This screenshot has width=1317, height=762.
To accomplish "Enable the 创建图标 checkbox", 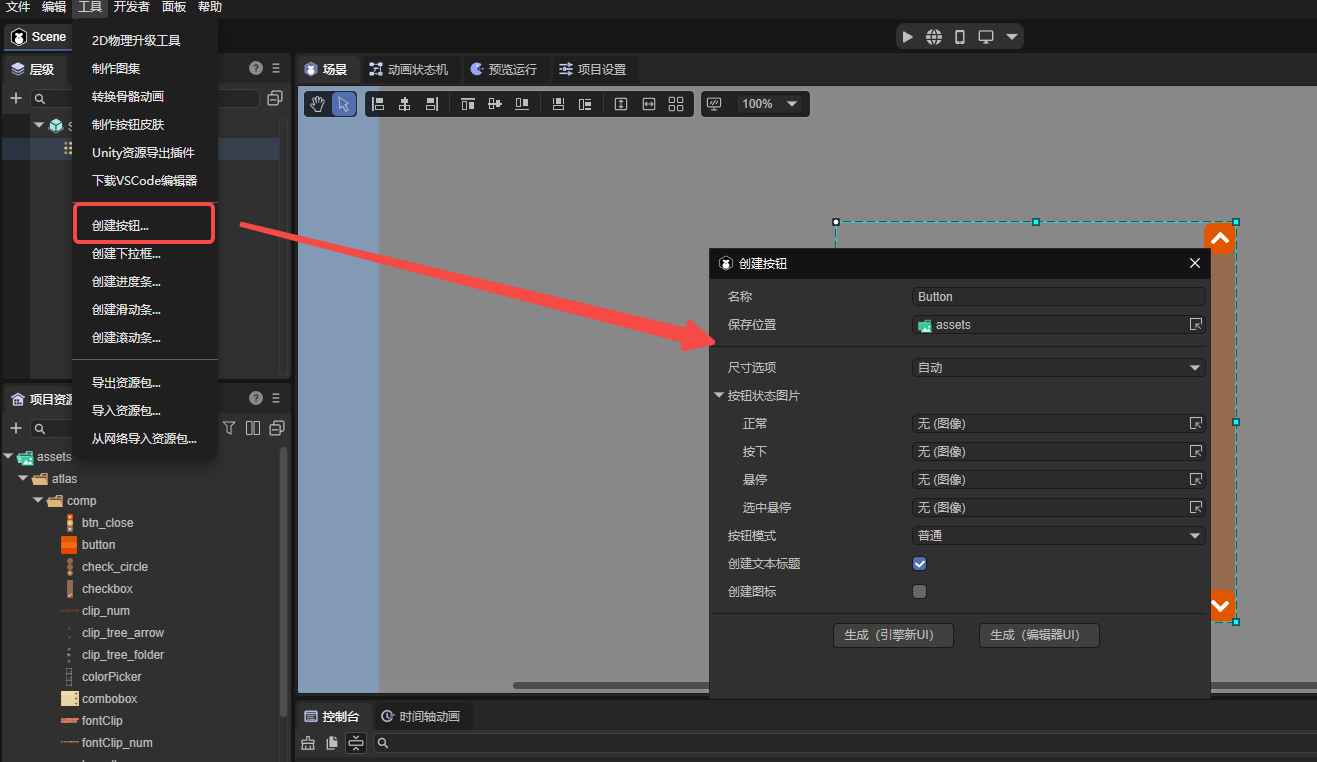I will tap(920, 592).
